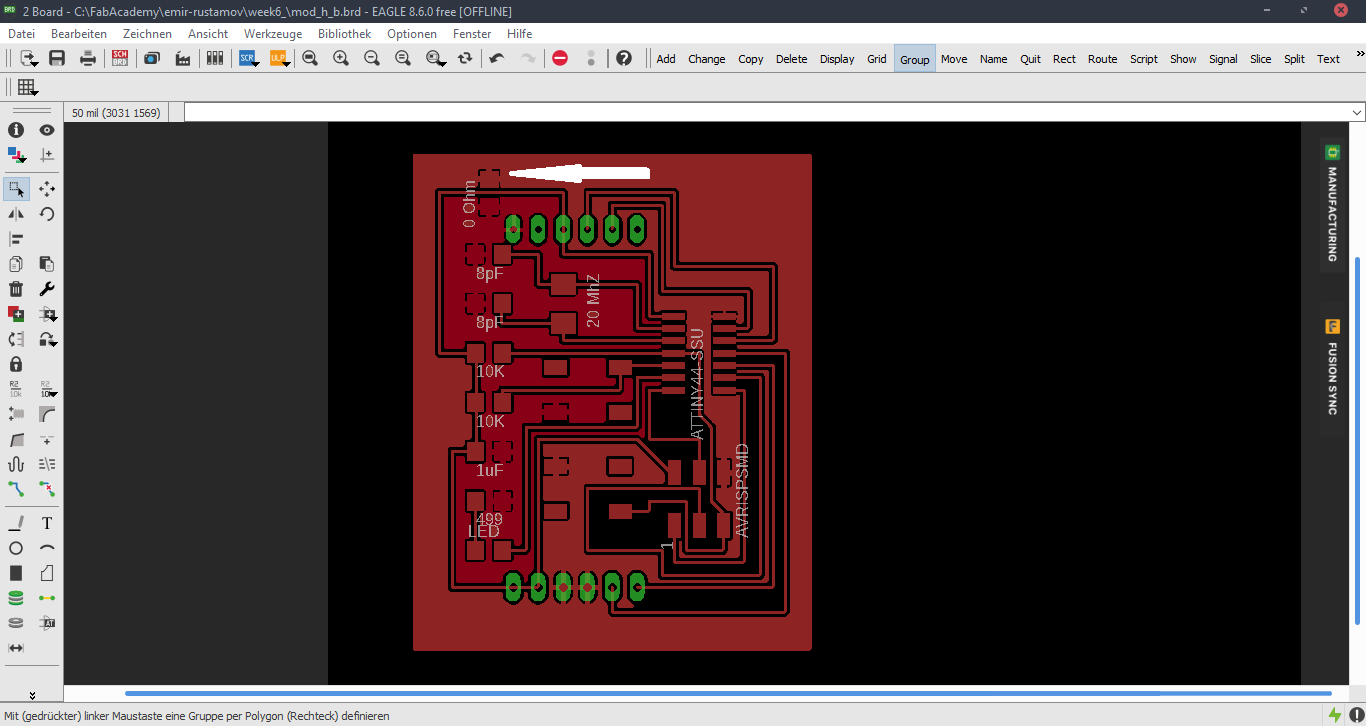Switch to schematic with SCH/BRD icon

coord(120,58)
